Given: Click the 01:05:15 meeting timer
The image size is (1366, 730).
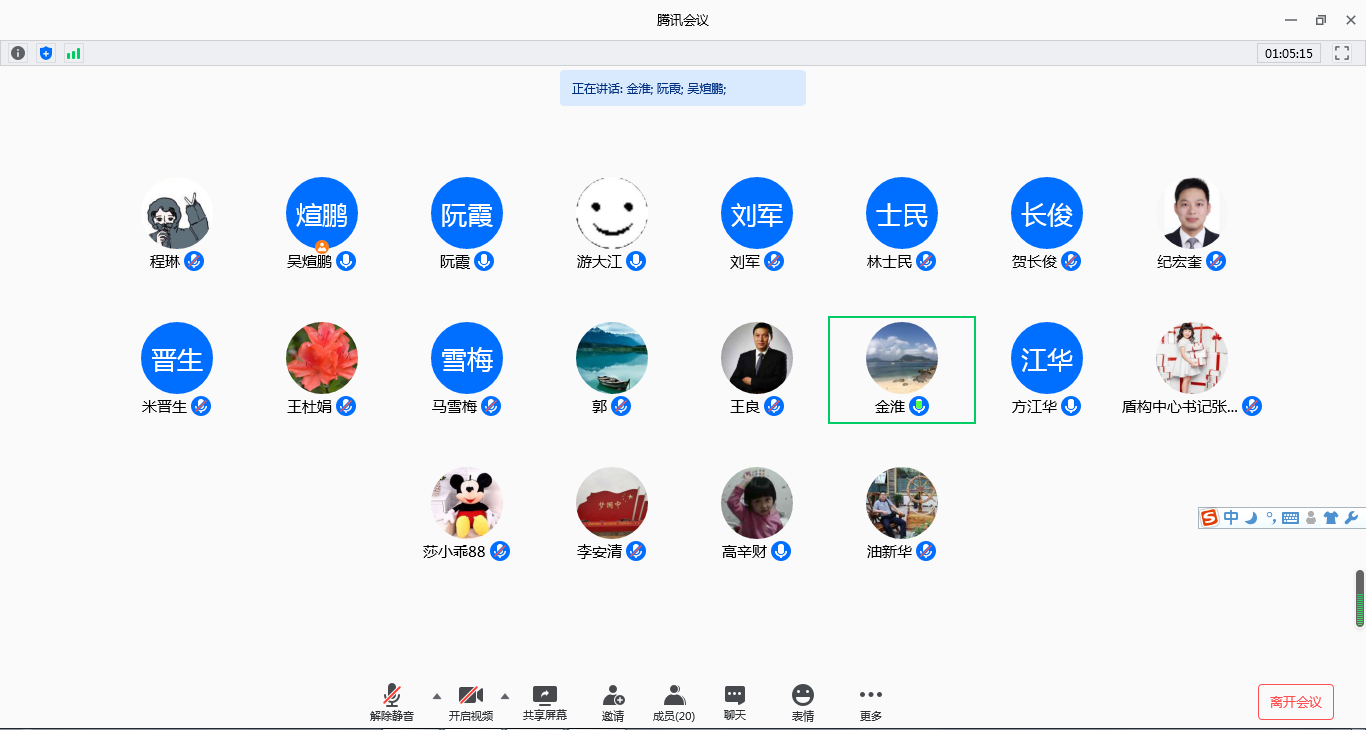Looking at the screenshot, I should tap(1289, 53).
